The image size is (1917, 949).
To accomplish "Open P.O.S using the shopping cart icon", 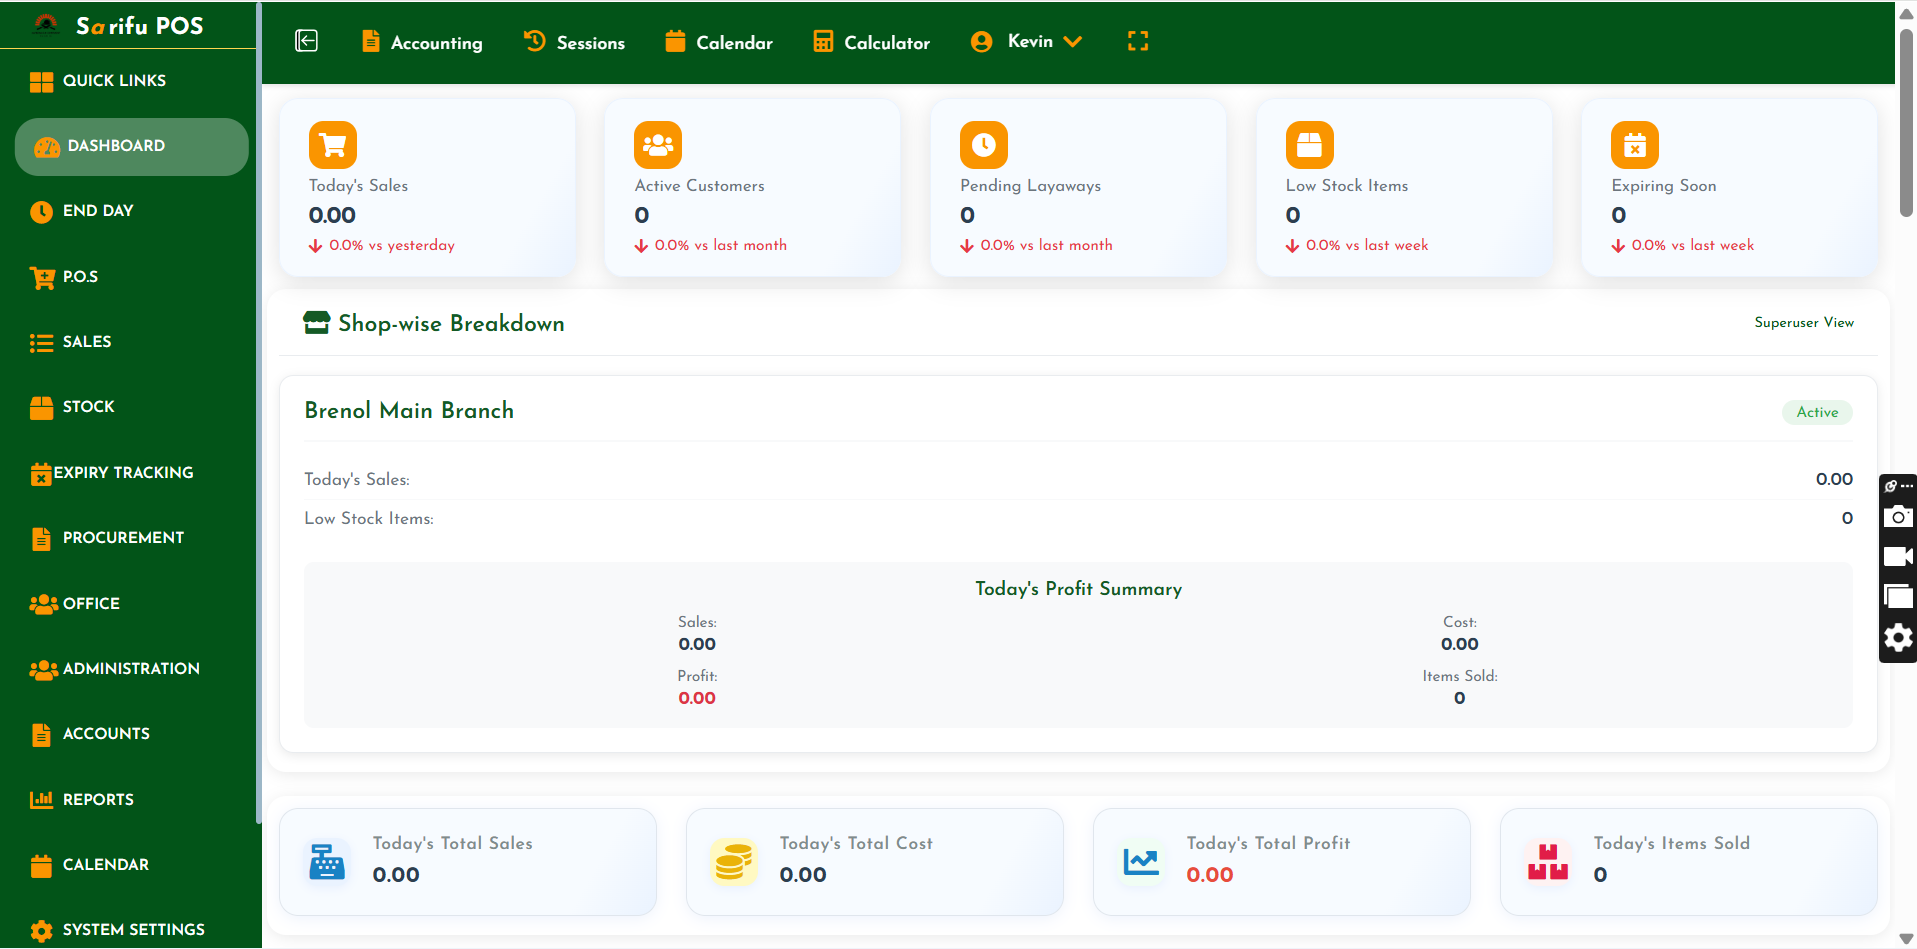I will click(41, 277).
